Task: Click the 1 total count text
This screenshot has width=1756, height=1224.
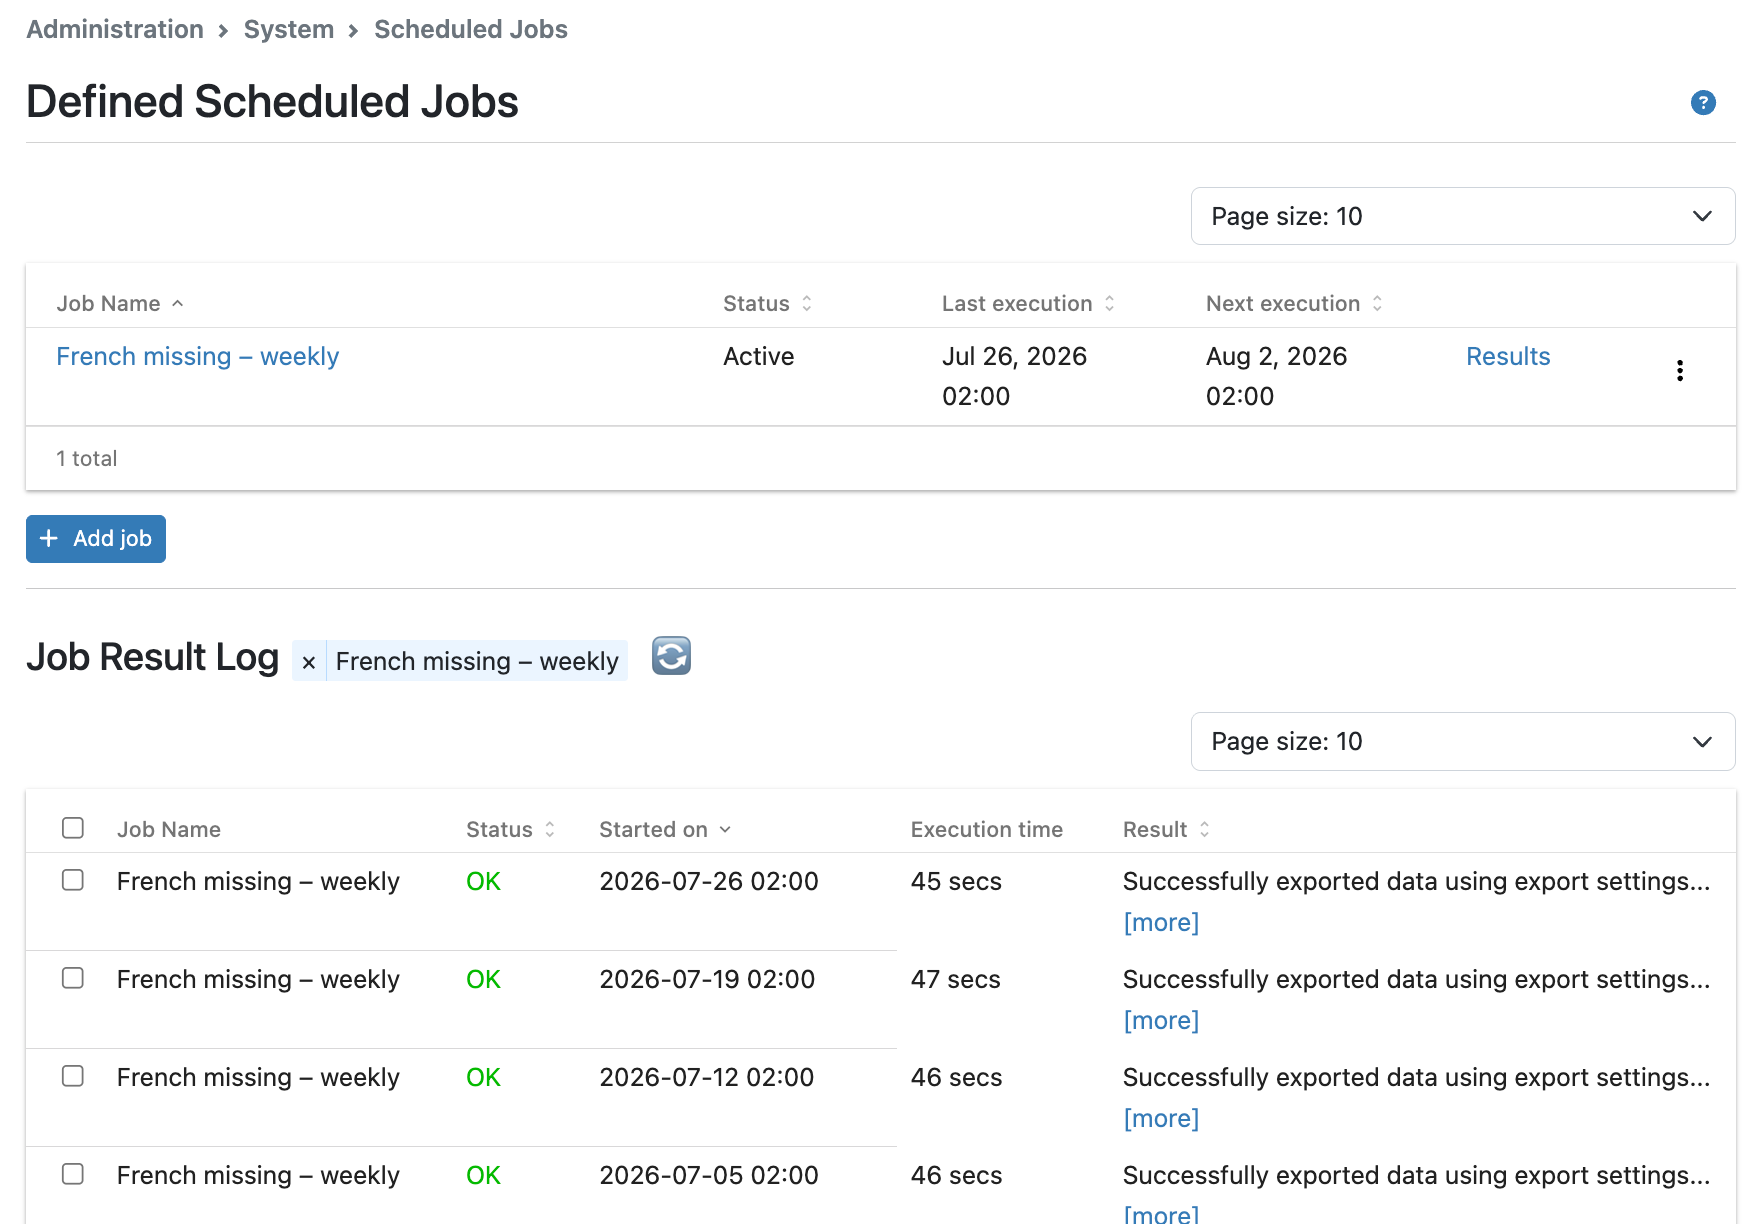Action: (x=87, y=458)
